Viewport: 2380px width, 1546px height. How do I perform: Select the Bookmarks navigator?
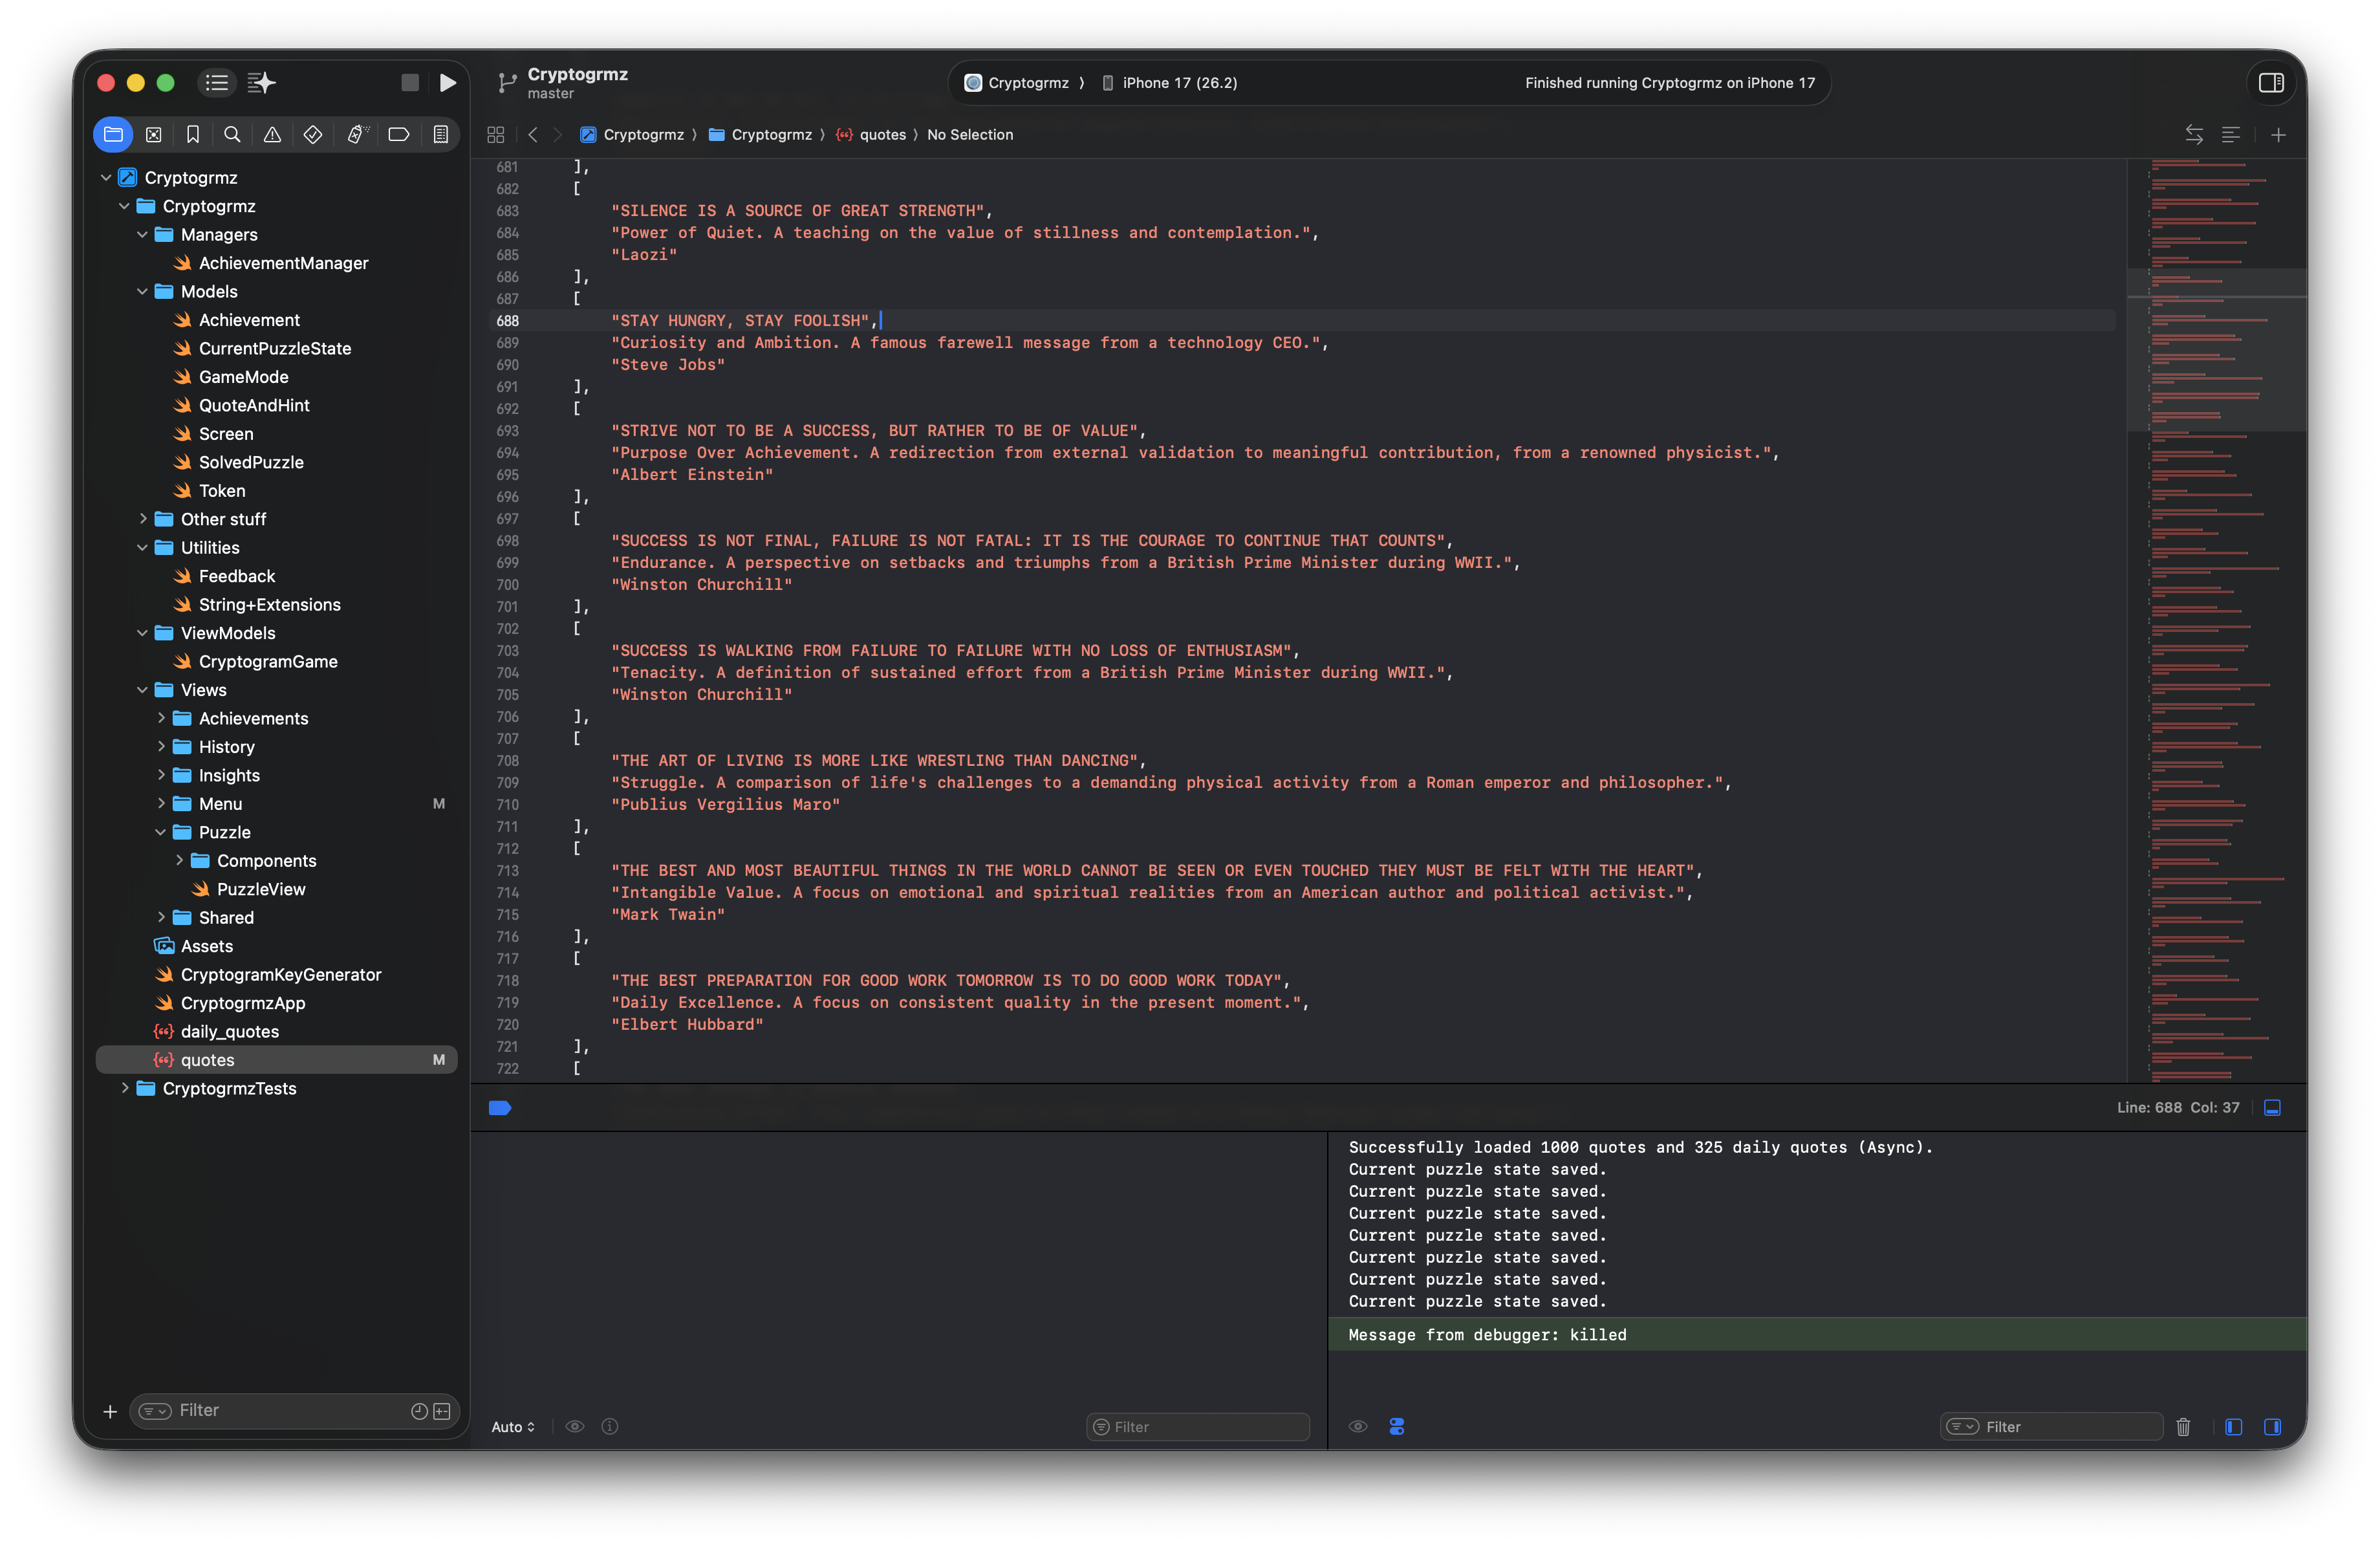click(193, 134)
